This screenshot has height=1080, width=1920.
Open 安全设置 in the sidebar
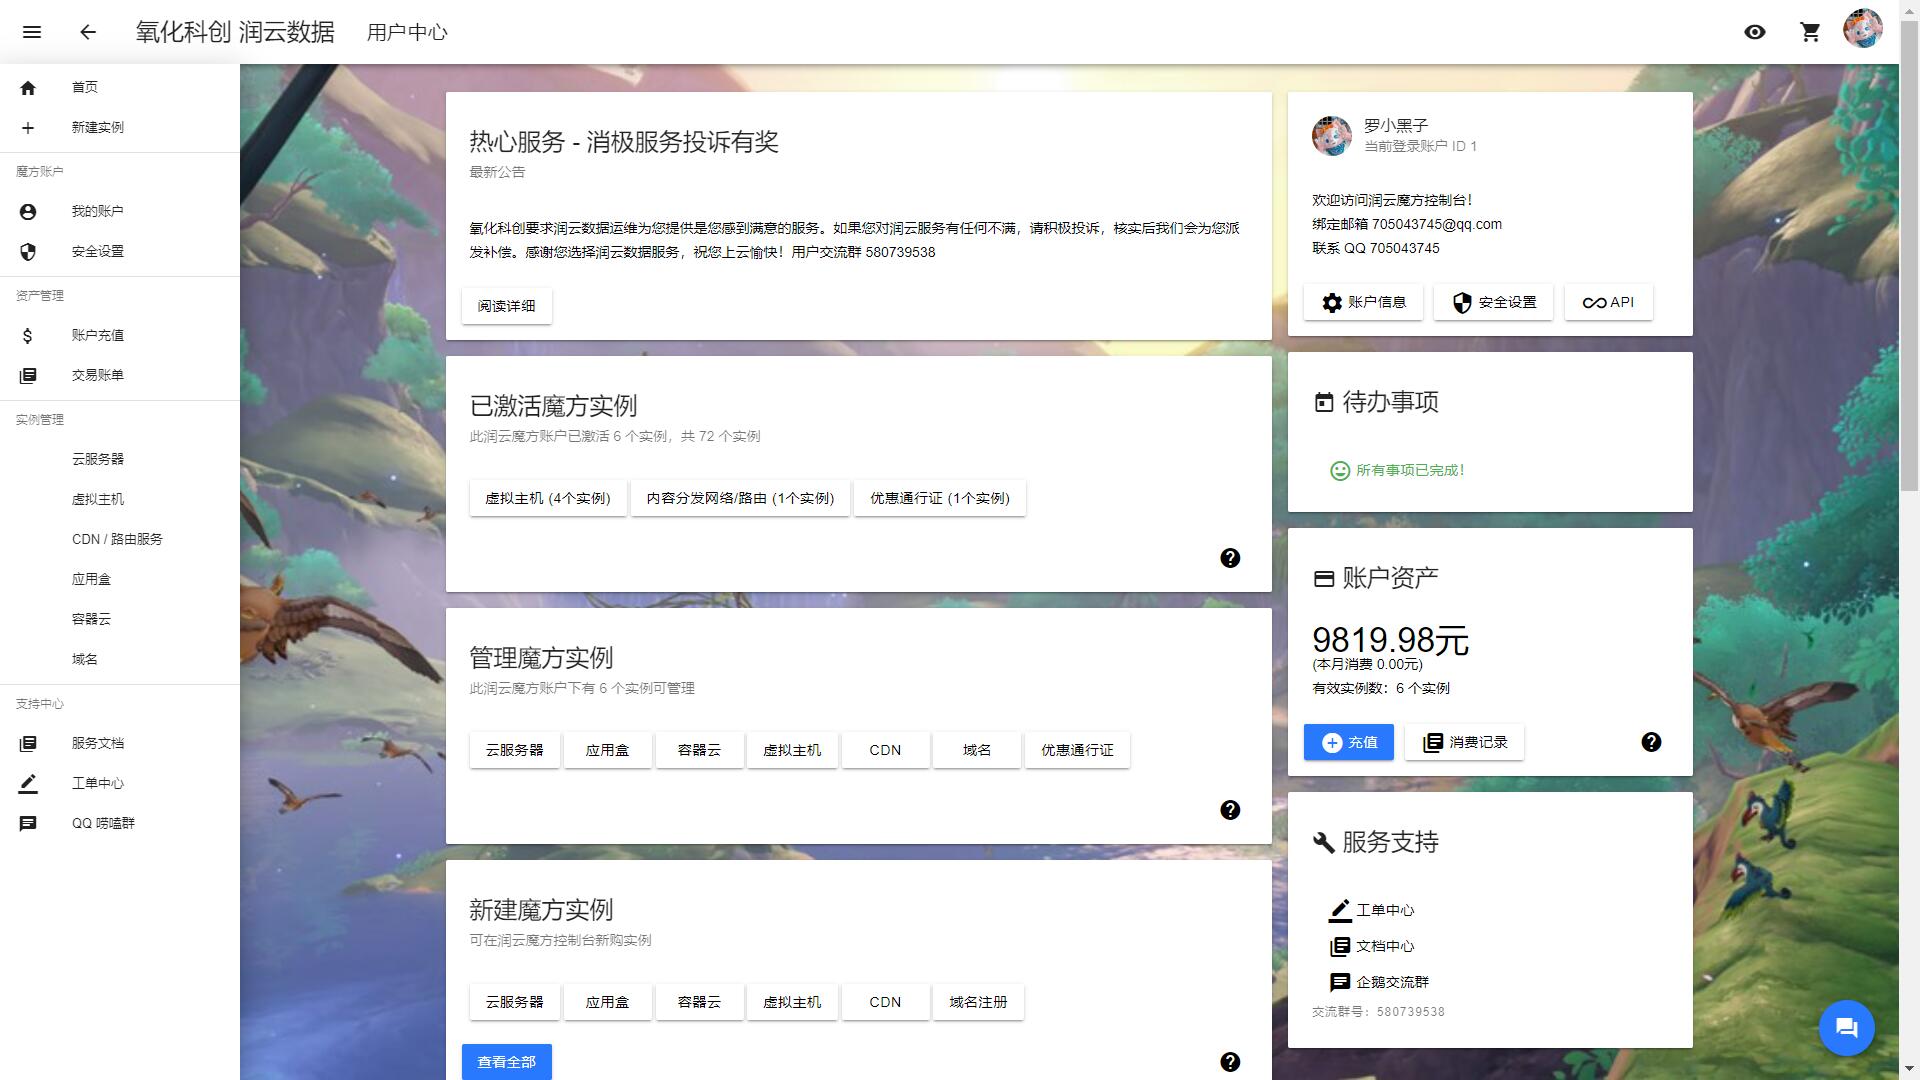(120, 251)
